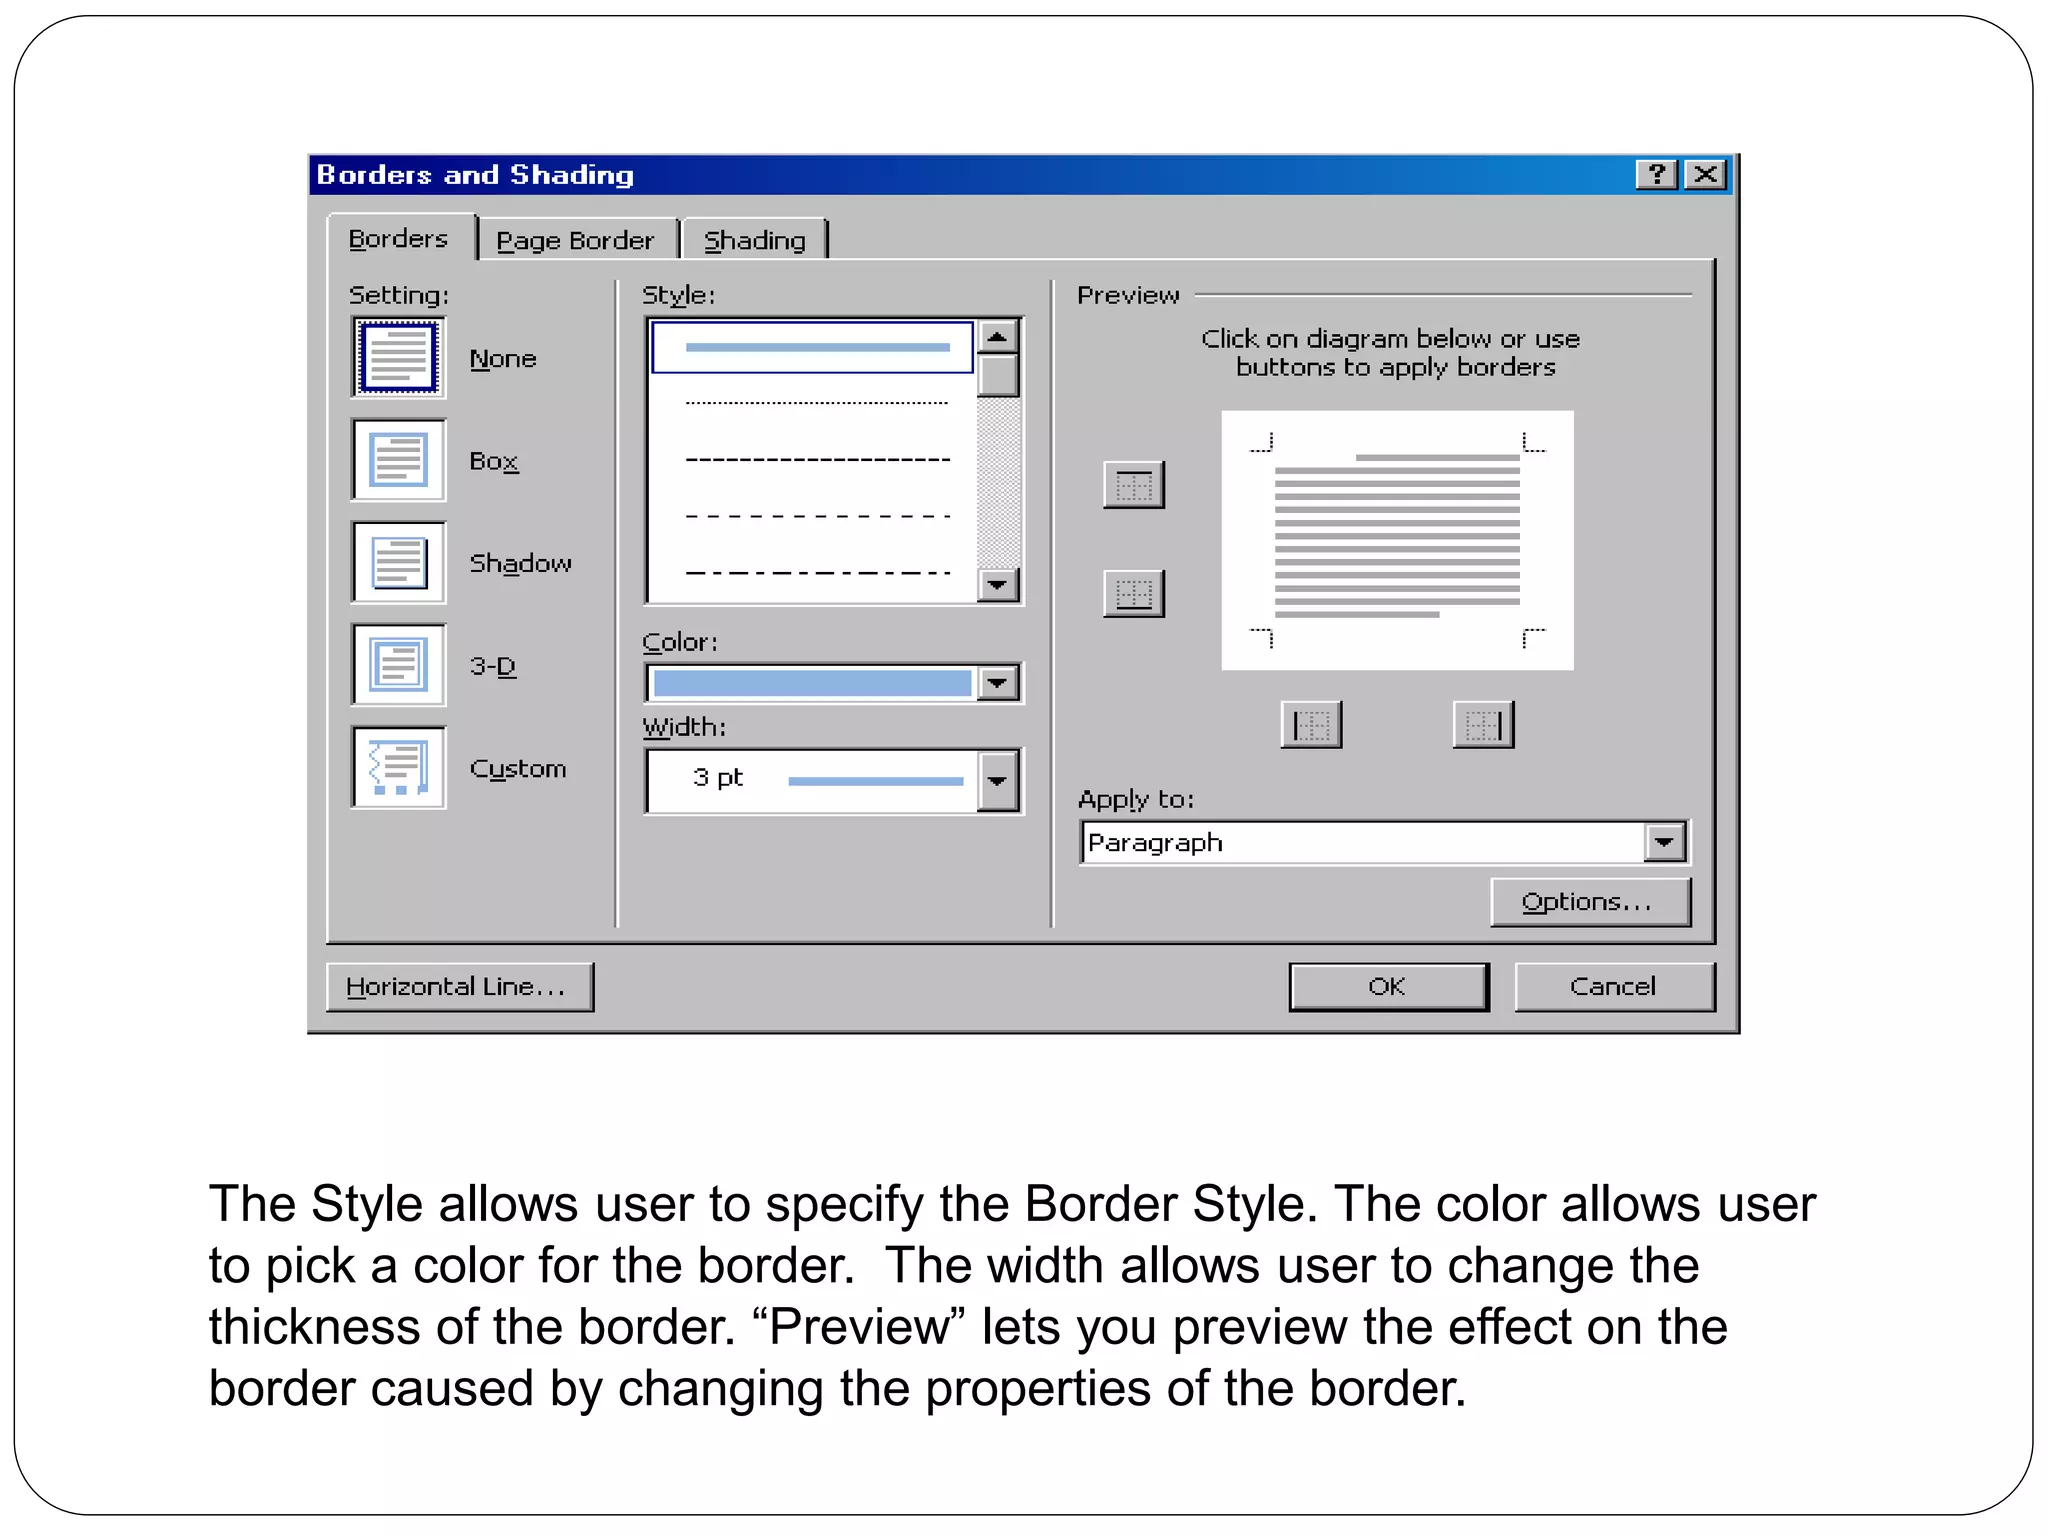
Task: Click the preview diagram paragraph sample
Action: tap(1397, 540)
